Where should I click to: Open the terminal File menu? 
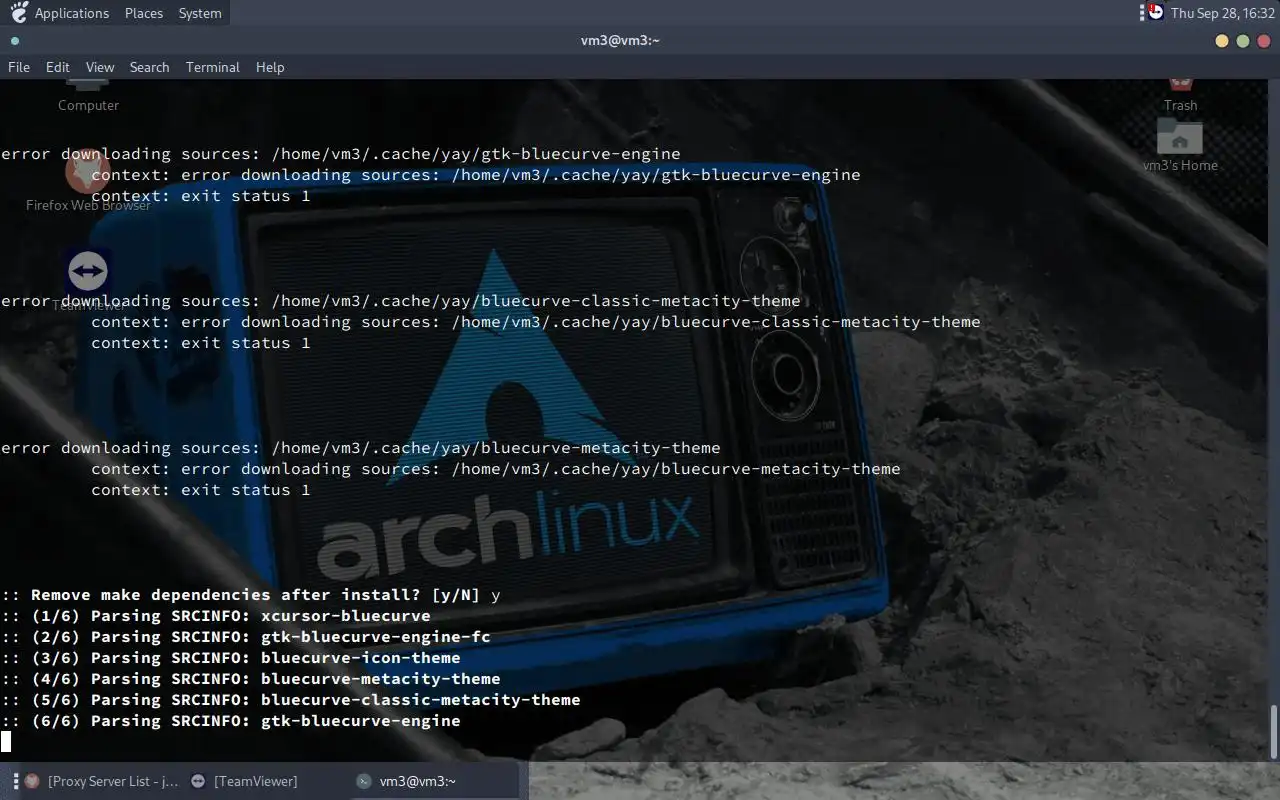(x=19, y=67)
